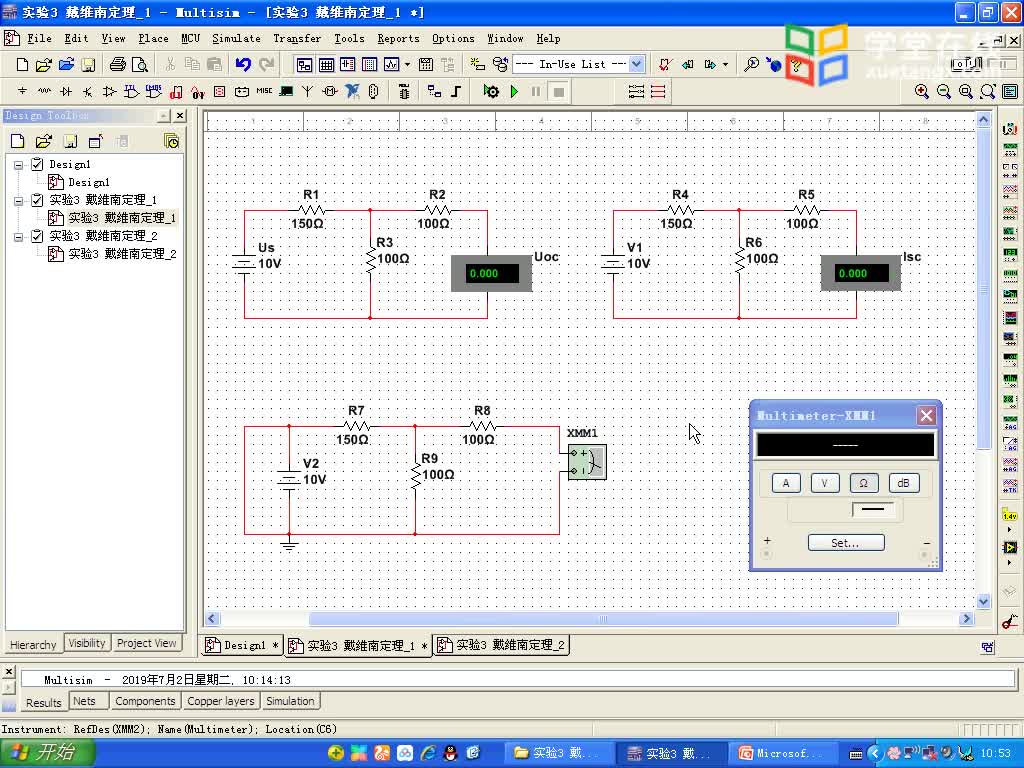Open the Analog op-amp component group
This screenshot has height=768, width=1024.
(x=110, y=91)
